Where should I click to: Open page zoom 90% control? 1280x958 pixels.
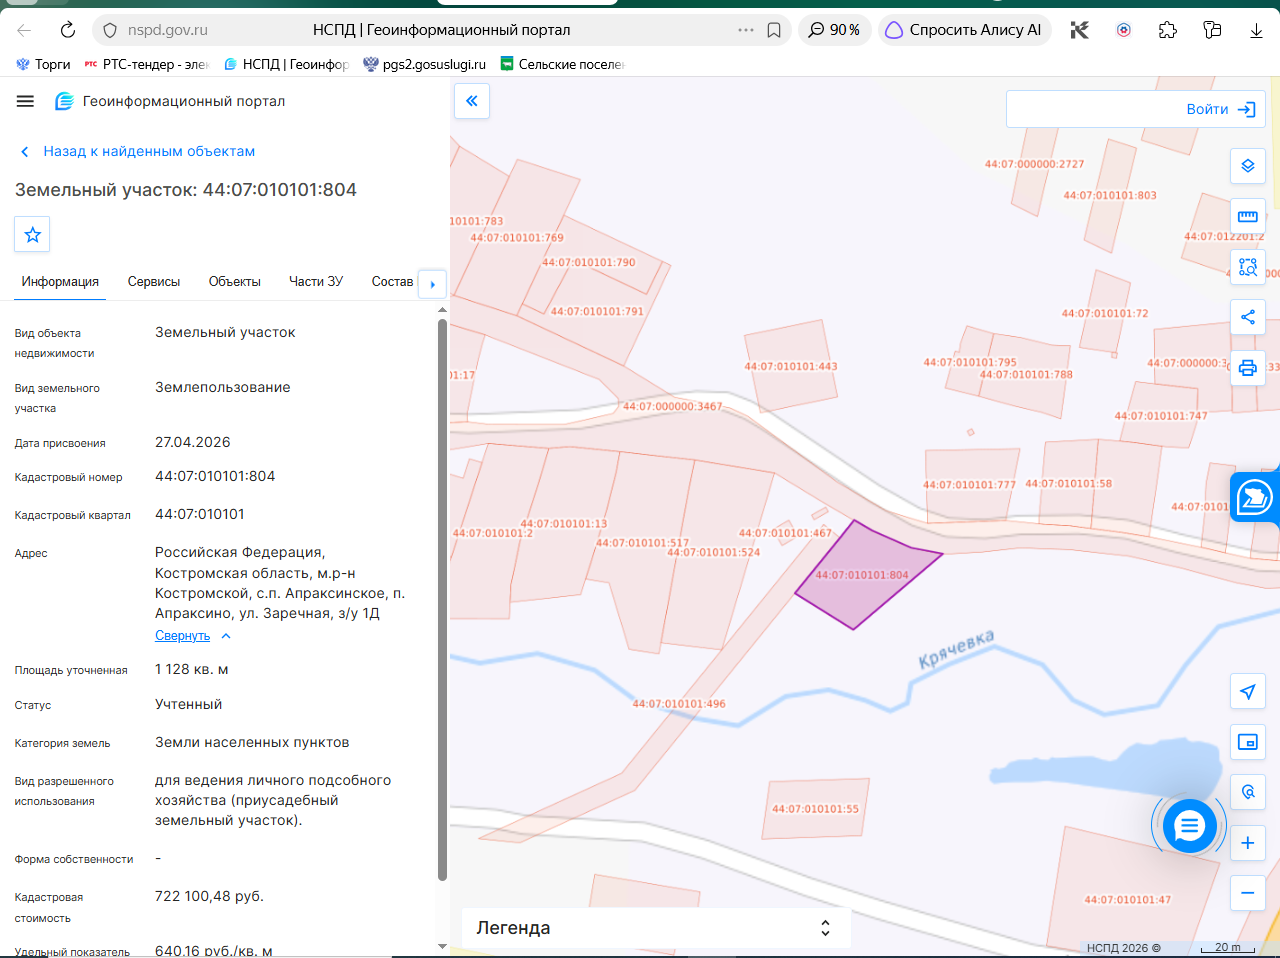click(835, 30)
